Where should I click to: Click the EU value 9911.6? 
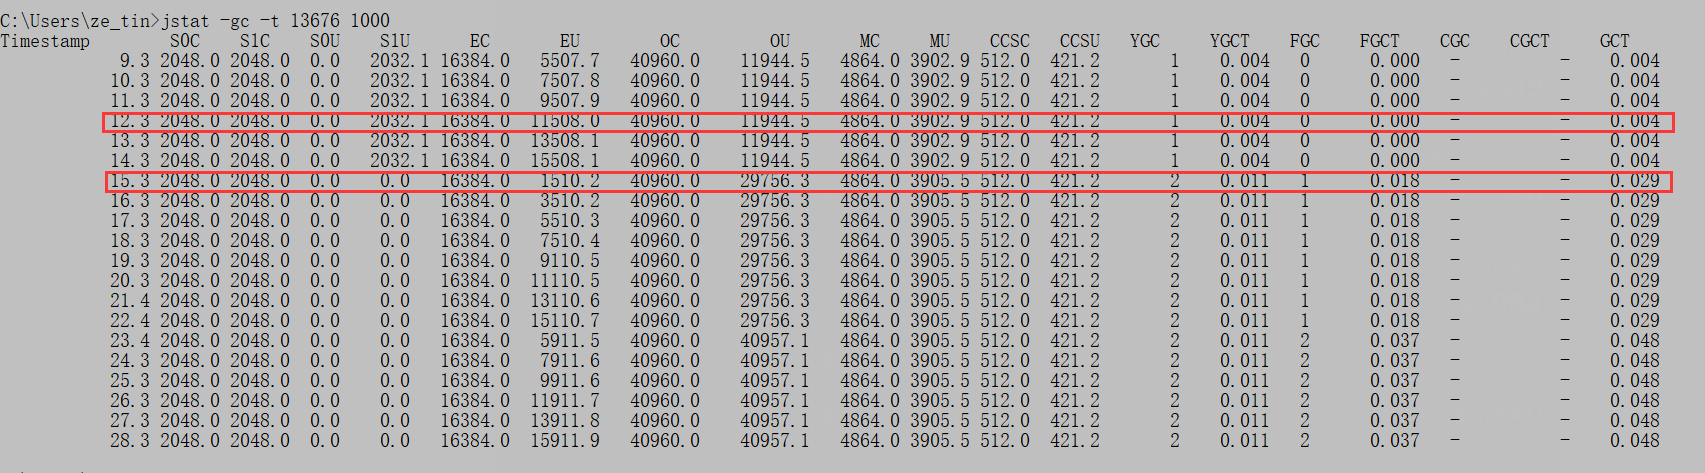tap(570, 381)
